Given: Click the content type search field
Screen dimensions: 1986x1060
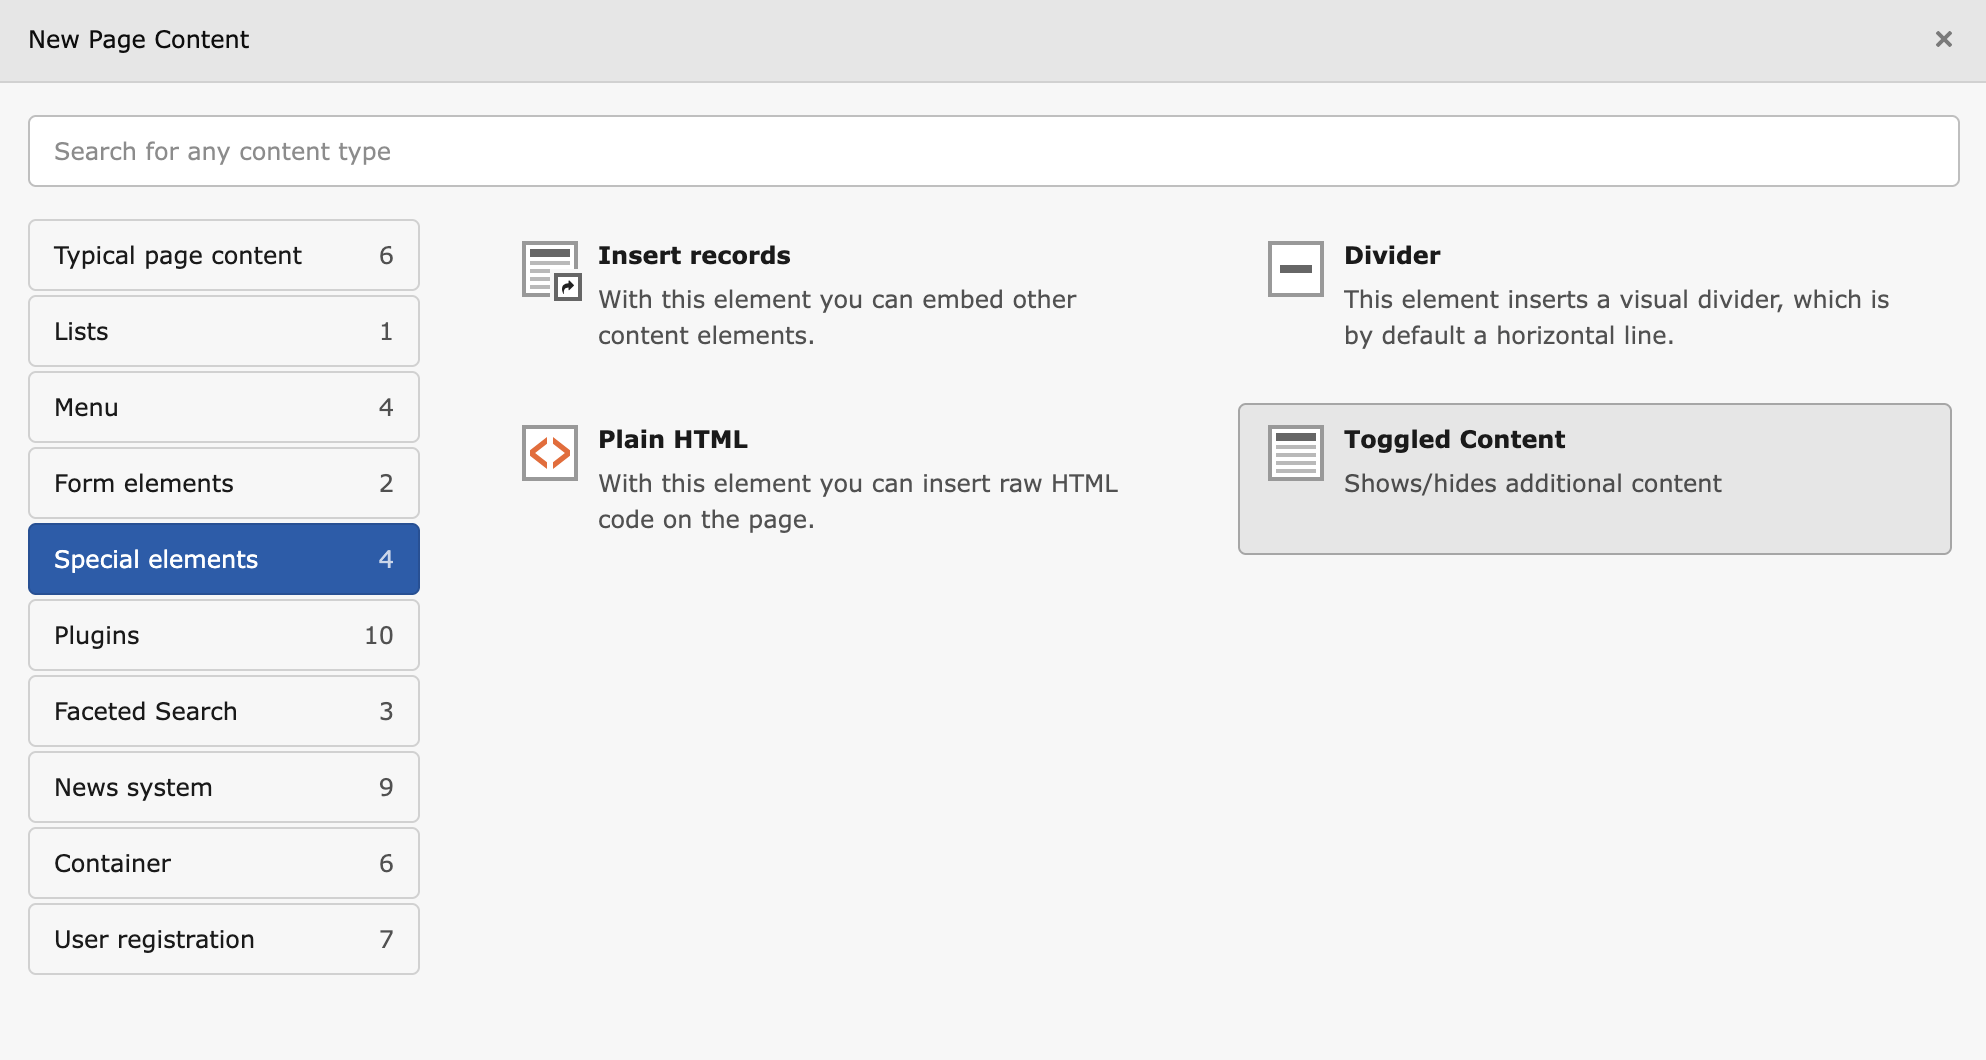Looking at the screenshot, I should 994,151.
